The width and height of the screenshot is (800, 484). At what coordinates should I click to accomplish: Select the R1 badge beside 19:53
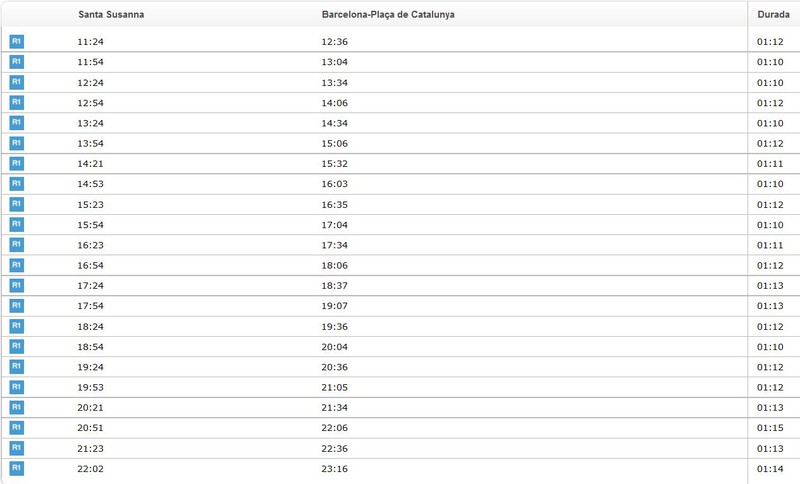(x=16, y=387)
